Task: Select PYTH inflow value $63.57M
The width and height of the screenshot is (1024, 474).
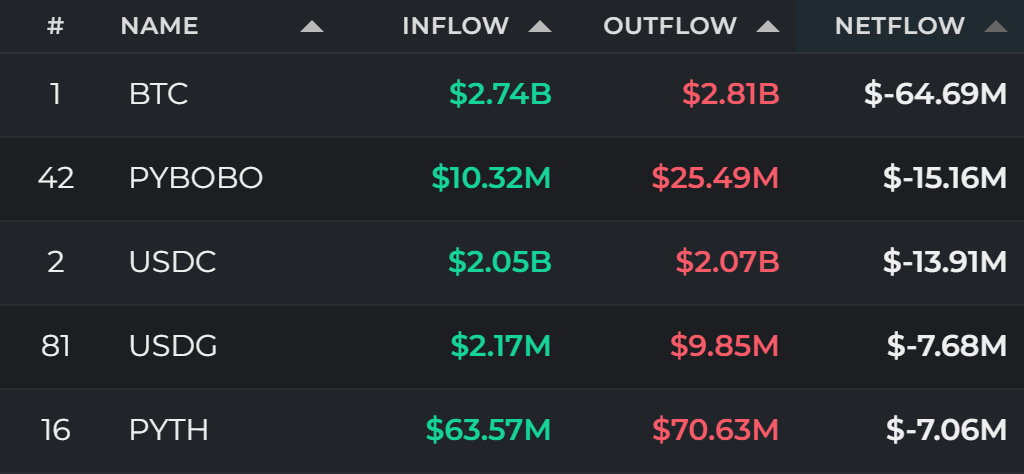Action: point(488,430)
